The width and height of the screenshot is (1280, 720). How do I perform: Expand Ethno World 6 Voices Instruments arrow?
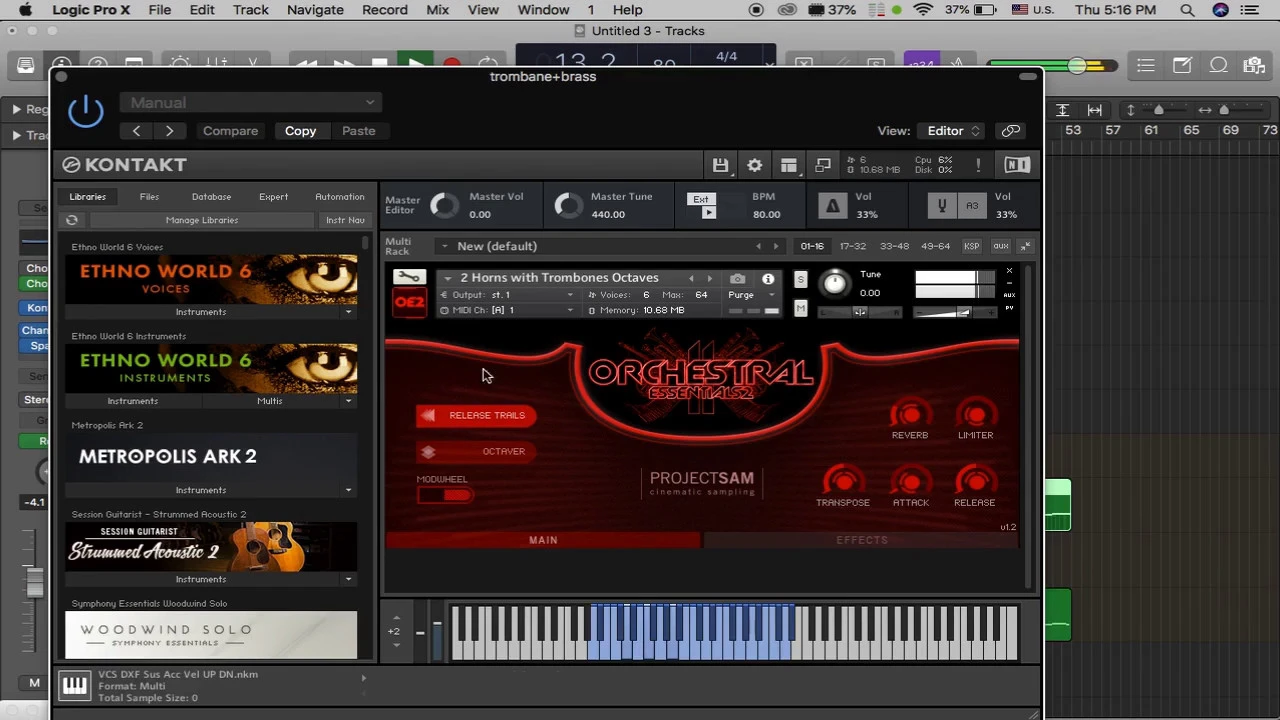click(348, 312)
